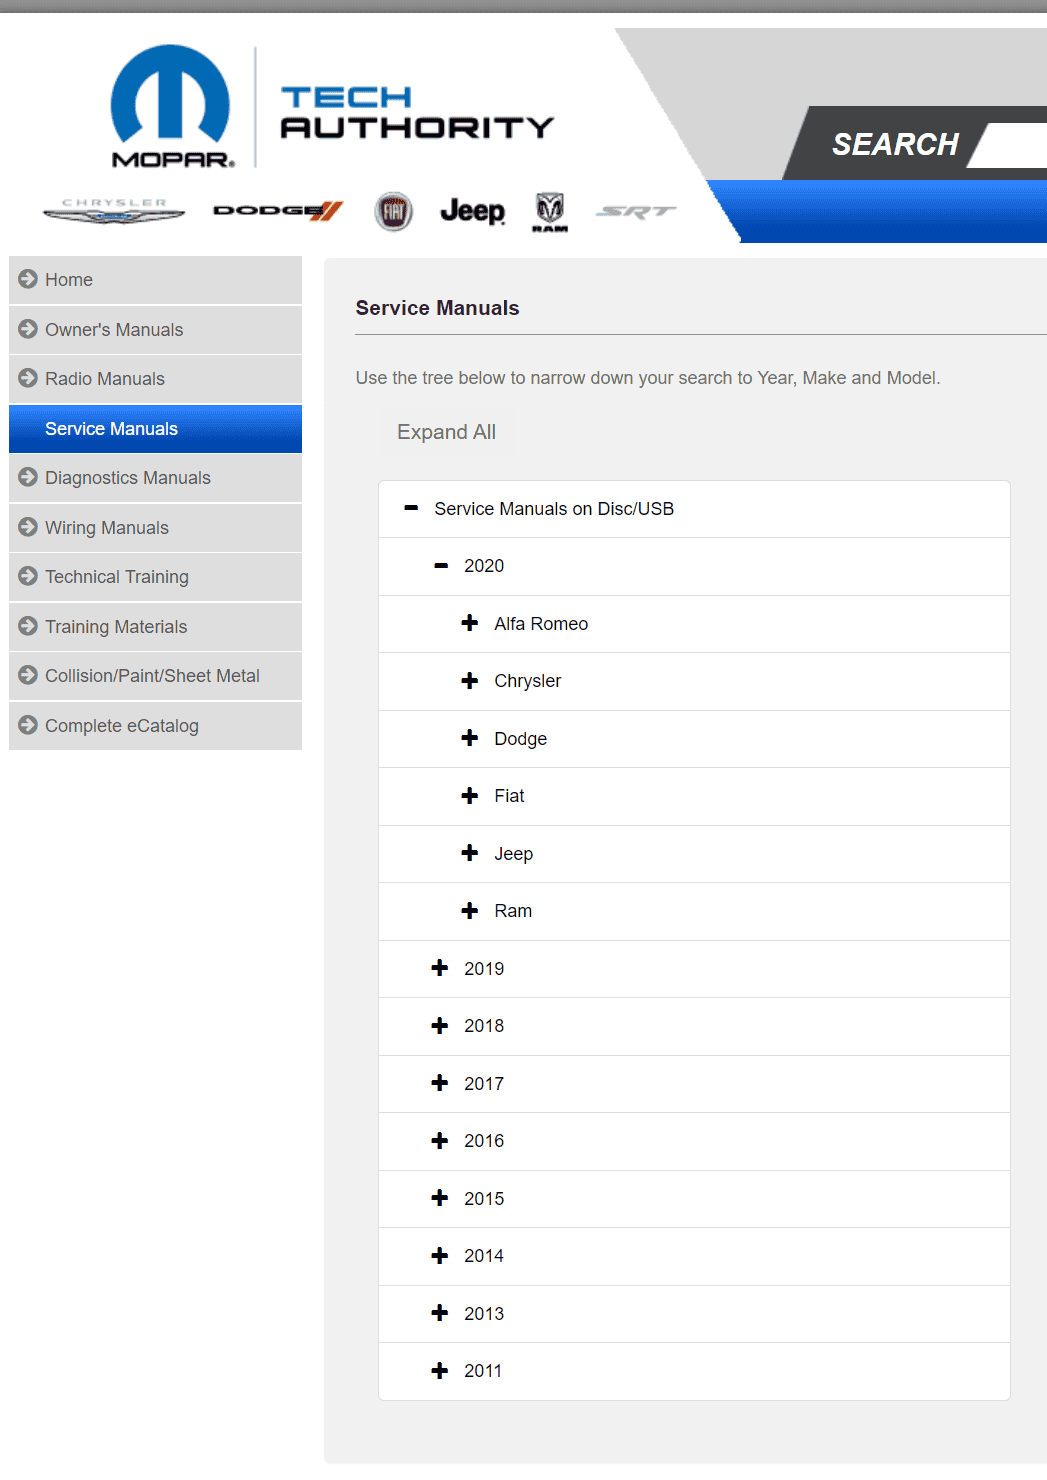Click the Chrysler brand logo
Viewport: 1047px width, 1480px height.
pyautogui.click(x=114, y=211)
